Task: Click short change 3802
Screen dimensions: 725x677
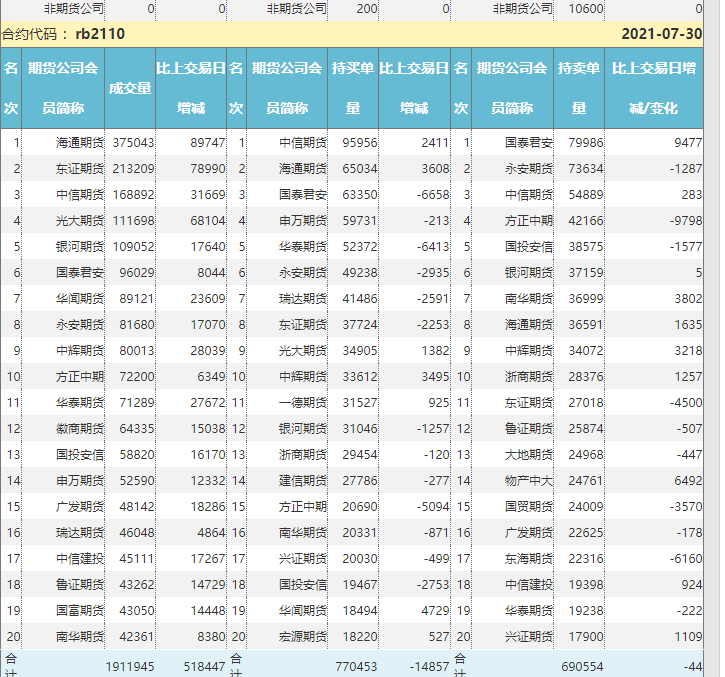Action: [x=688, y=299]
